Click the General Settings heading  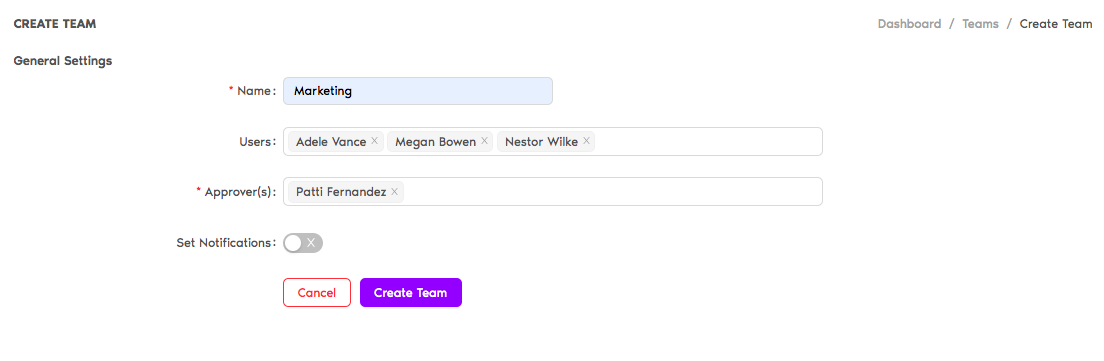coord(63,61)
